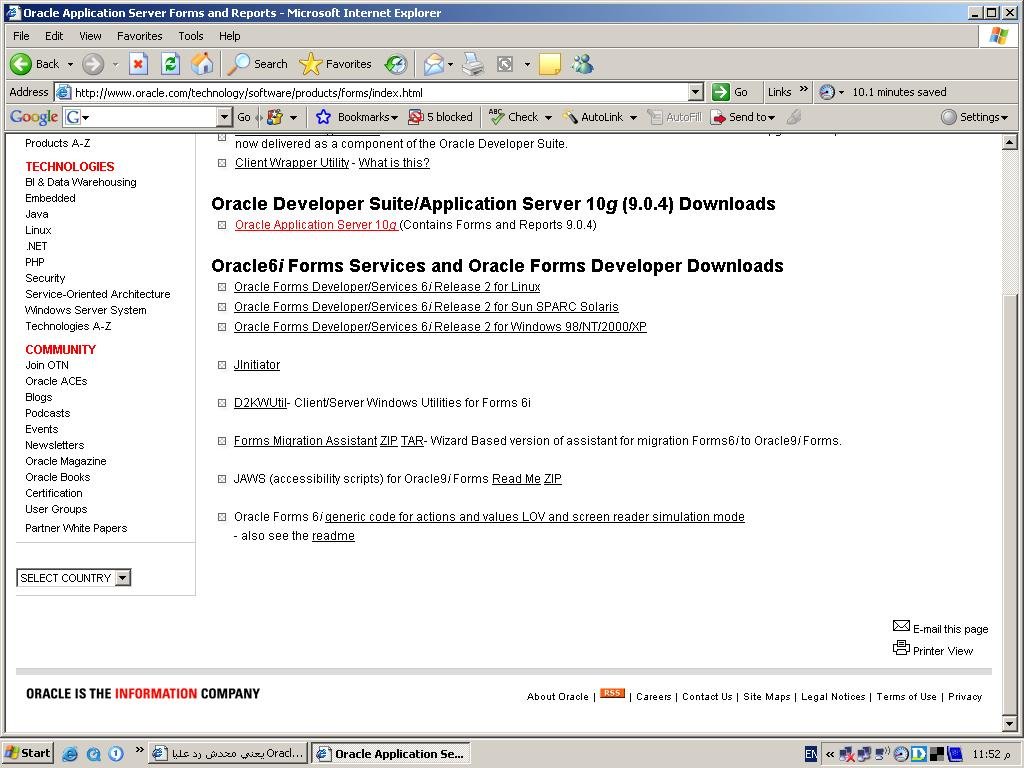Click the Forward arrow icon
This screenshot has height=768, width=1024.
click(93, 64)
